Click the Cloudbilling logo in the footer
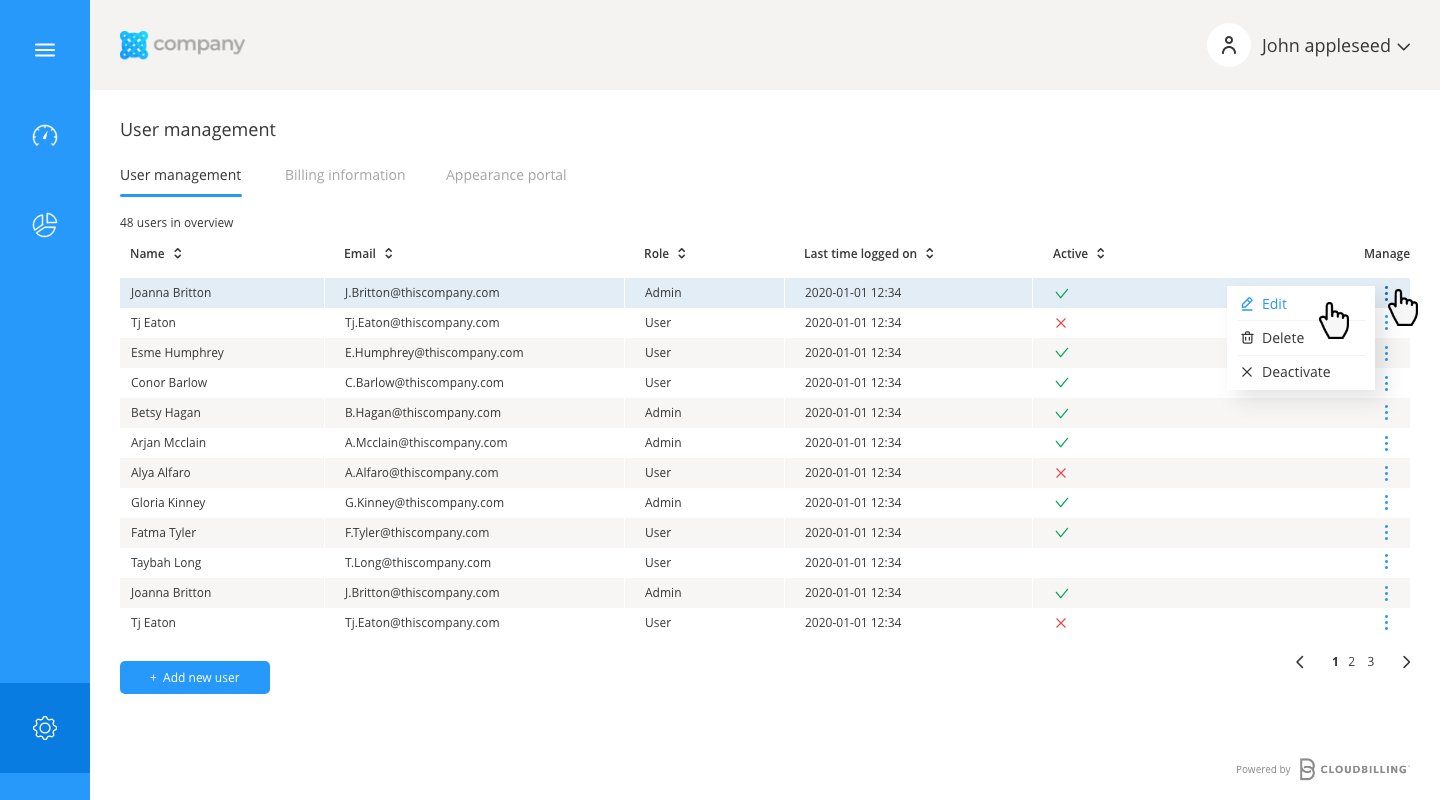The width and height of the screenshot is (1440, 800). 1354,769
